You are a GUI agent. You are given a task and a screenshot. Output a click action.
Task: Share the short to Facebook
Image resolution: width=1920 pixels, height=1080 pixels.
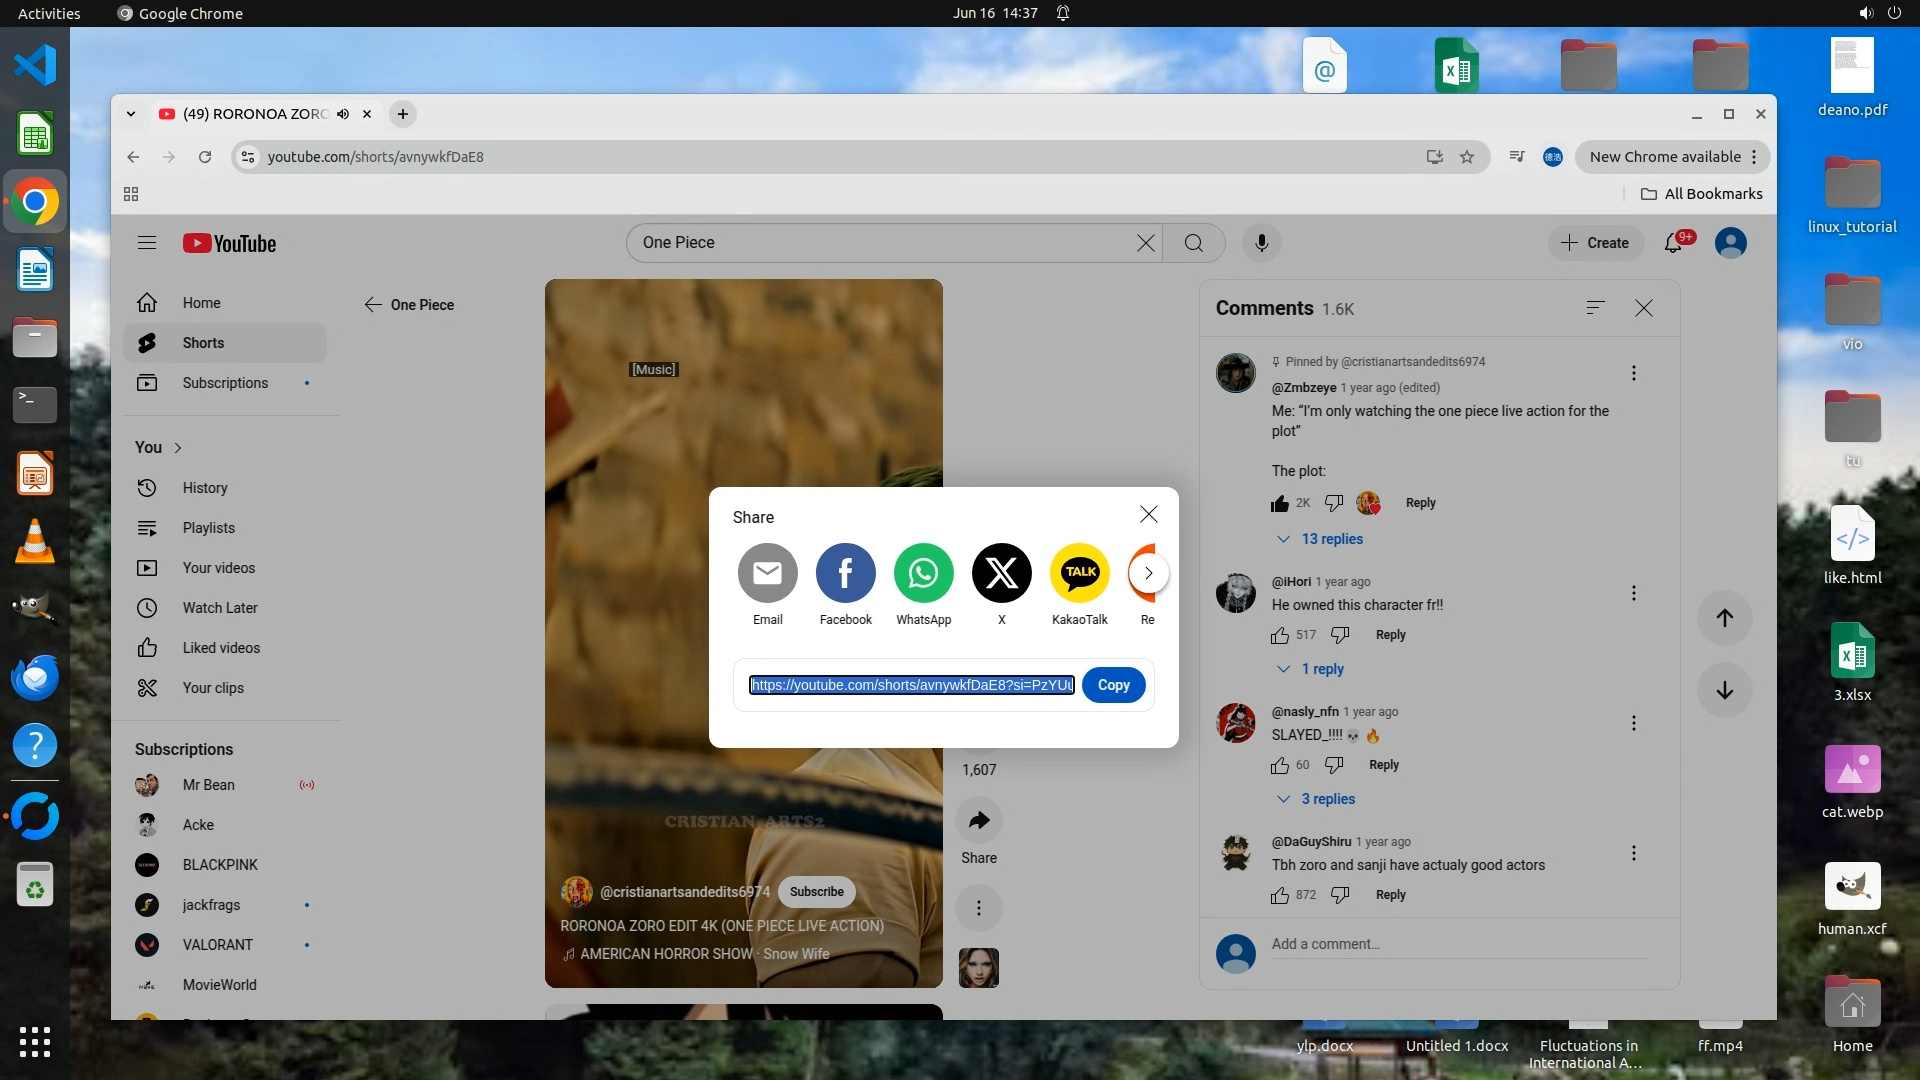[845, 573]
